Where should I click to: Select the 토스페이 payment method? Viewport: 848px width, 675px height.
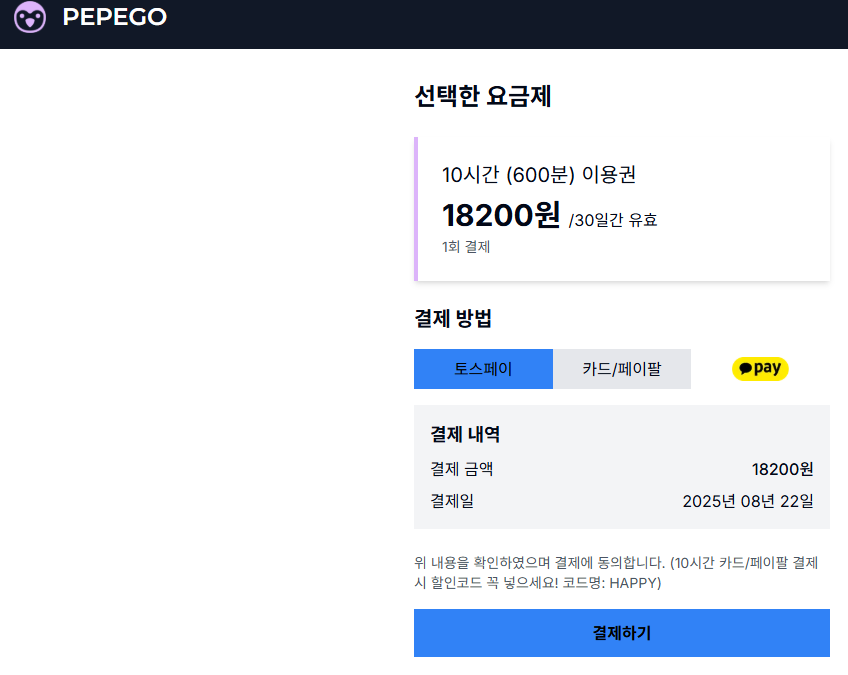point(483,369)
